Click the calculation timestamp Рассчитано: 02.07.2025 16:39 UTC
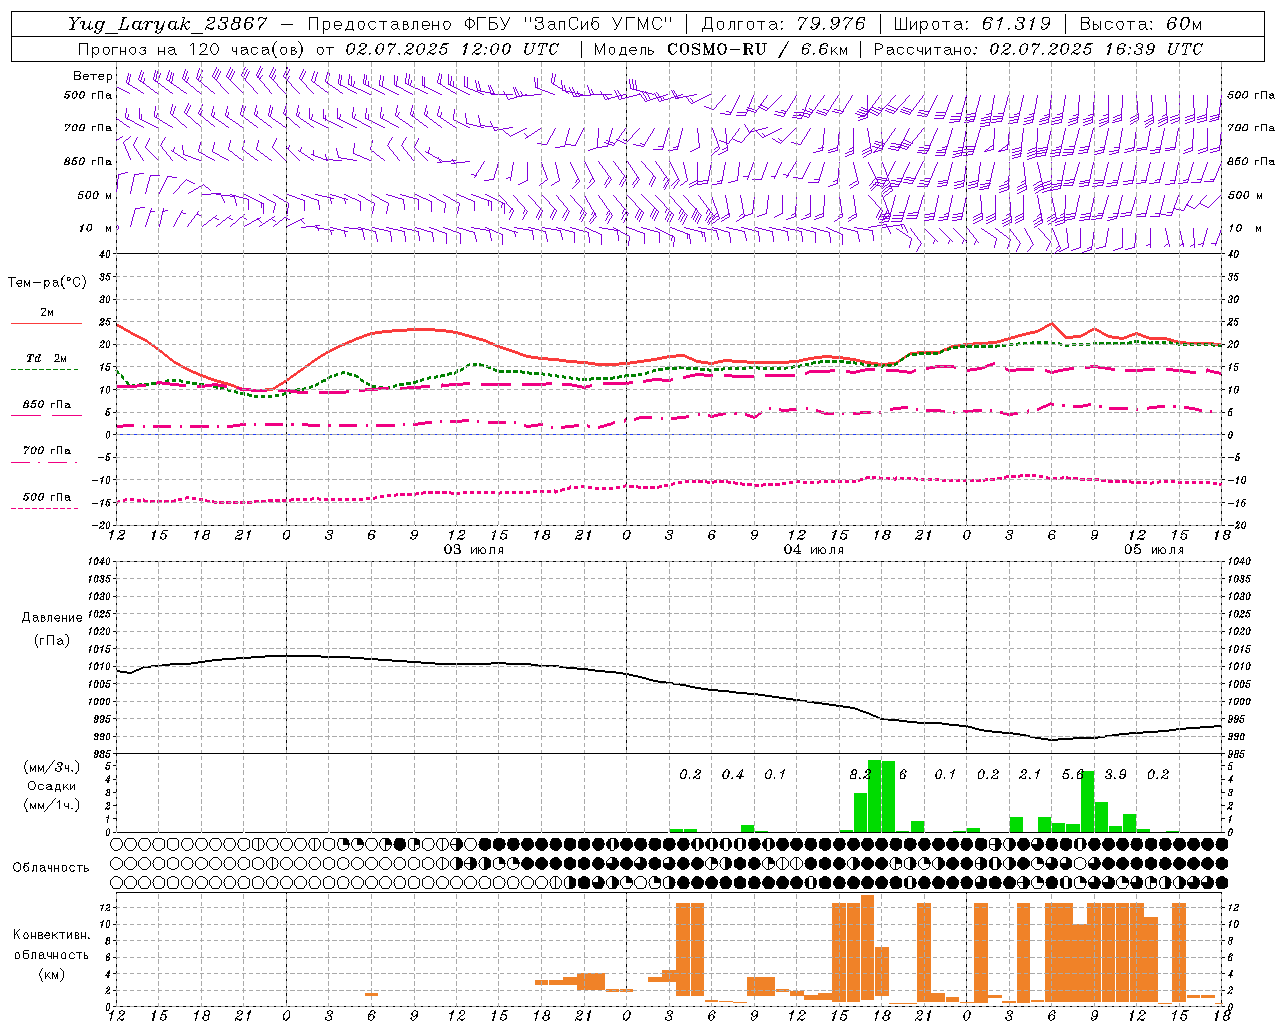Screen dimensions: 1280x1024 coord(1038,49)
